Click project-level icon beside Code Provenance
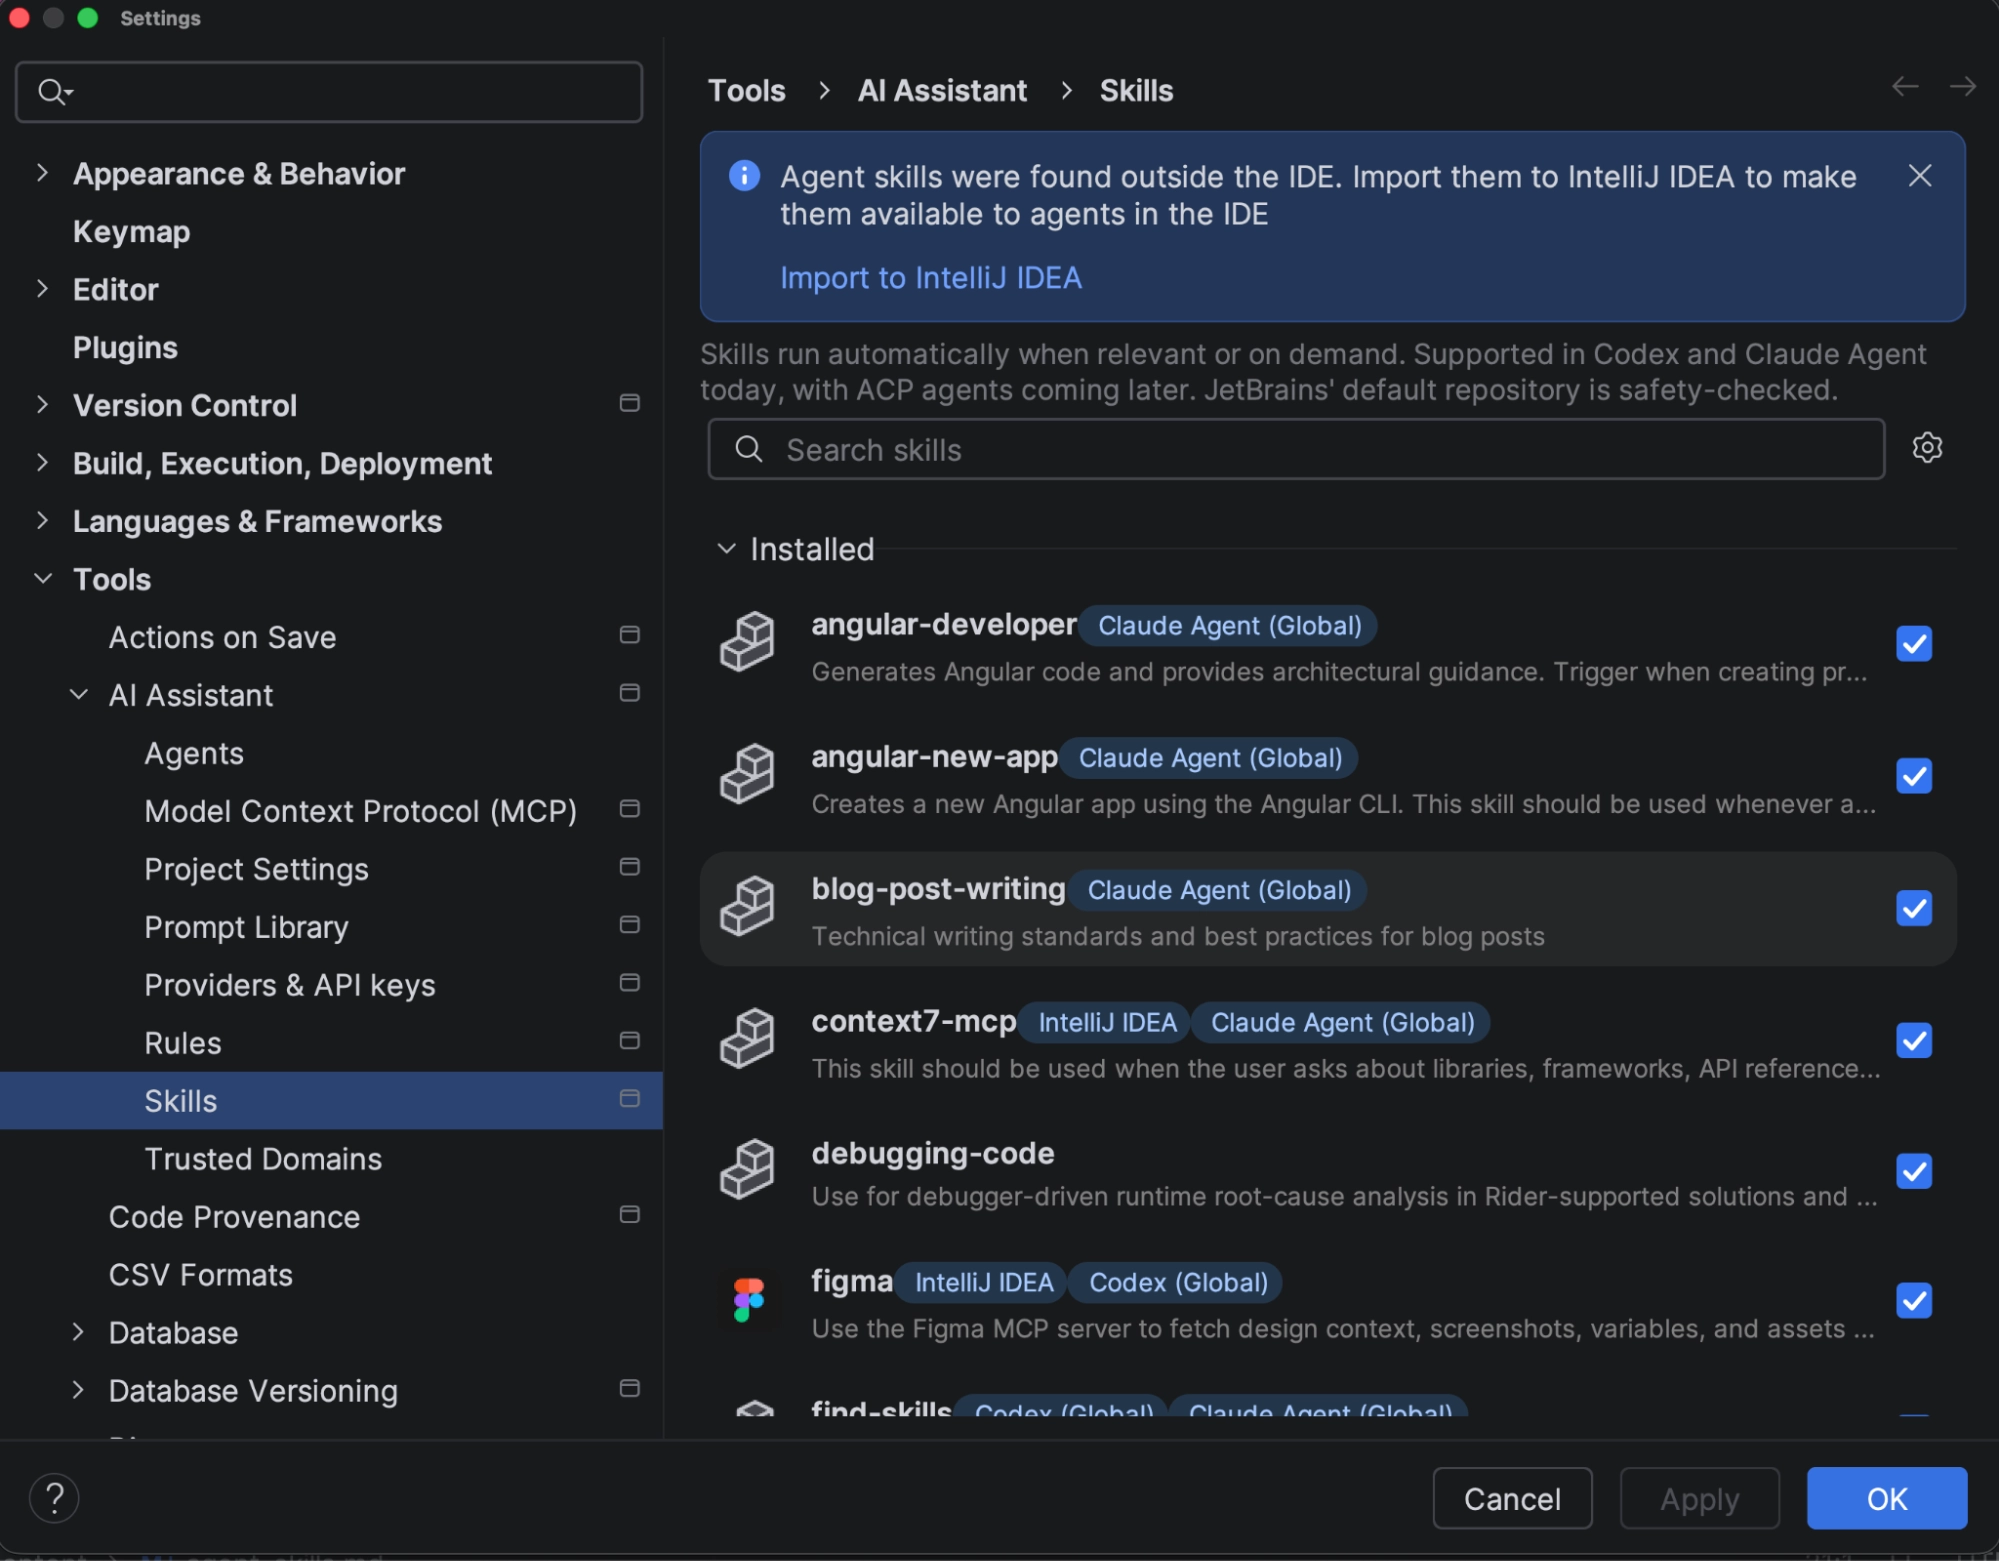 629,1215
